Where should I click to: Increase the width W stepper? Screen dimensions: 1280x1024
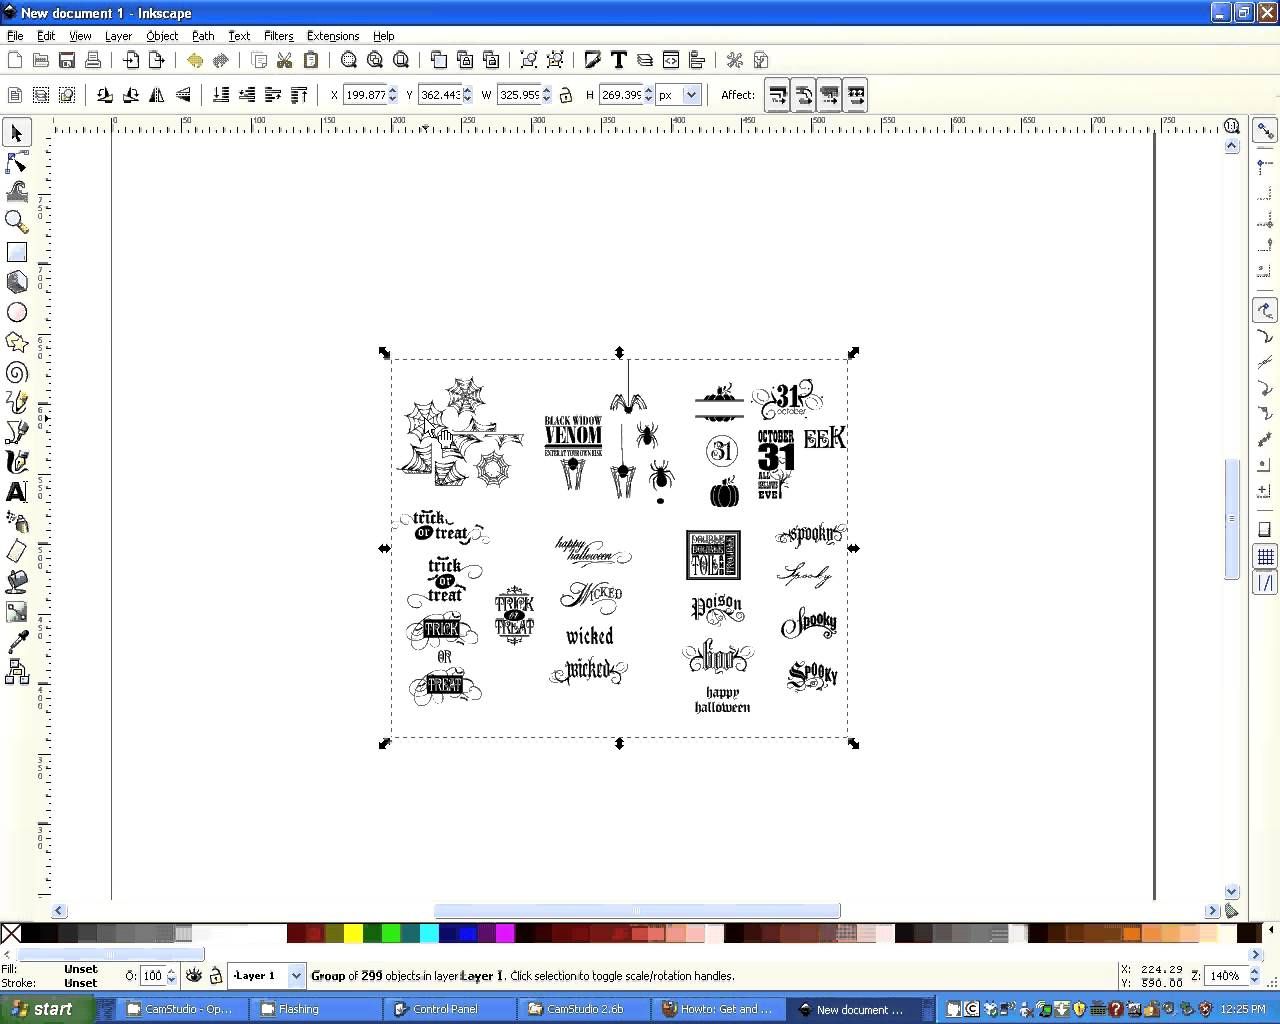547,90
